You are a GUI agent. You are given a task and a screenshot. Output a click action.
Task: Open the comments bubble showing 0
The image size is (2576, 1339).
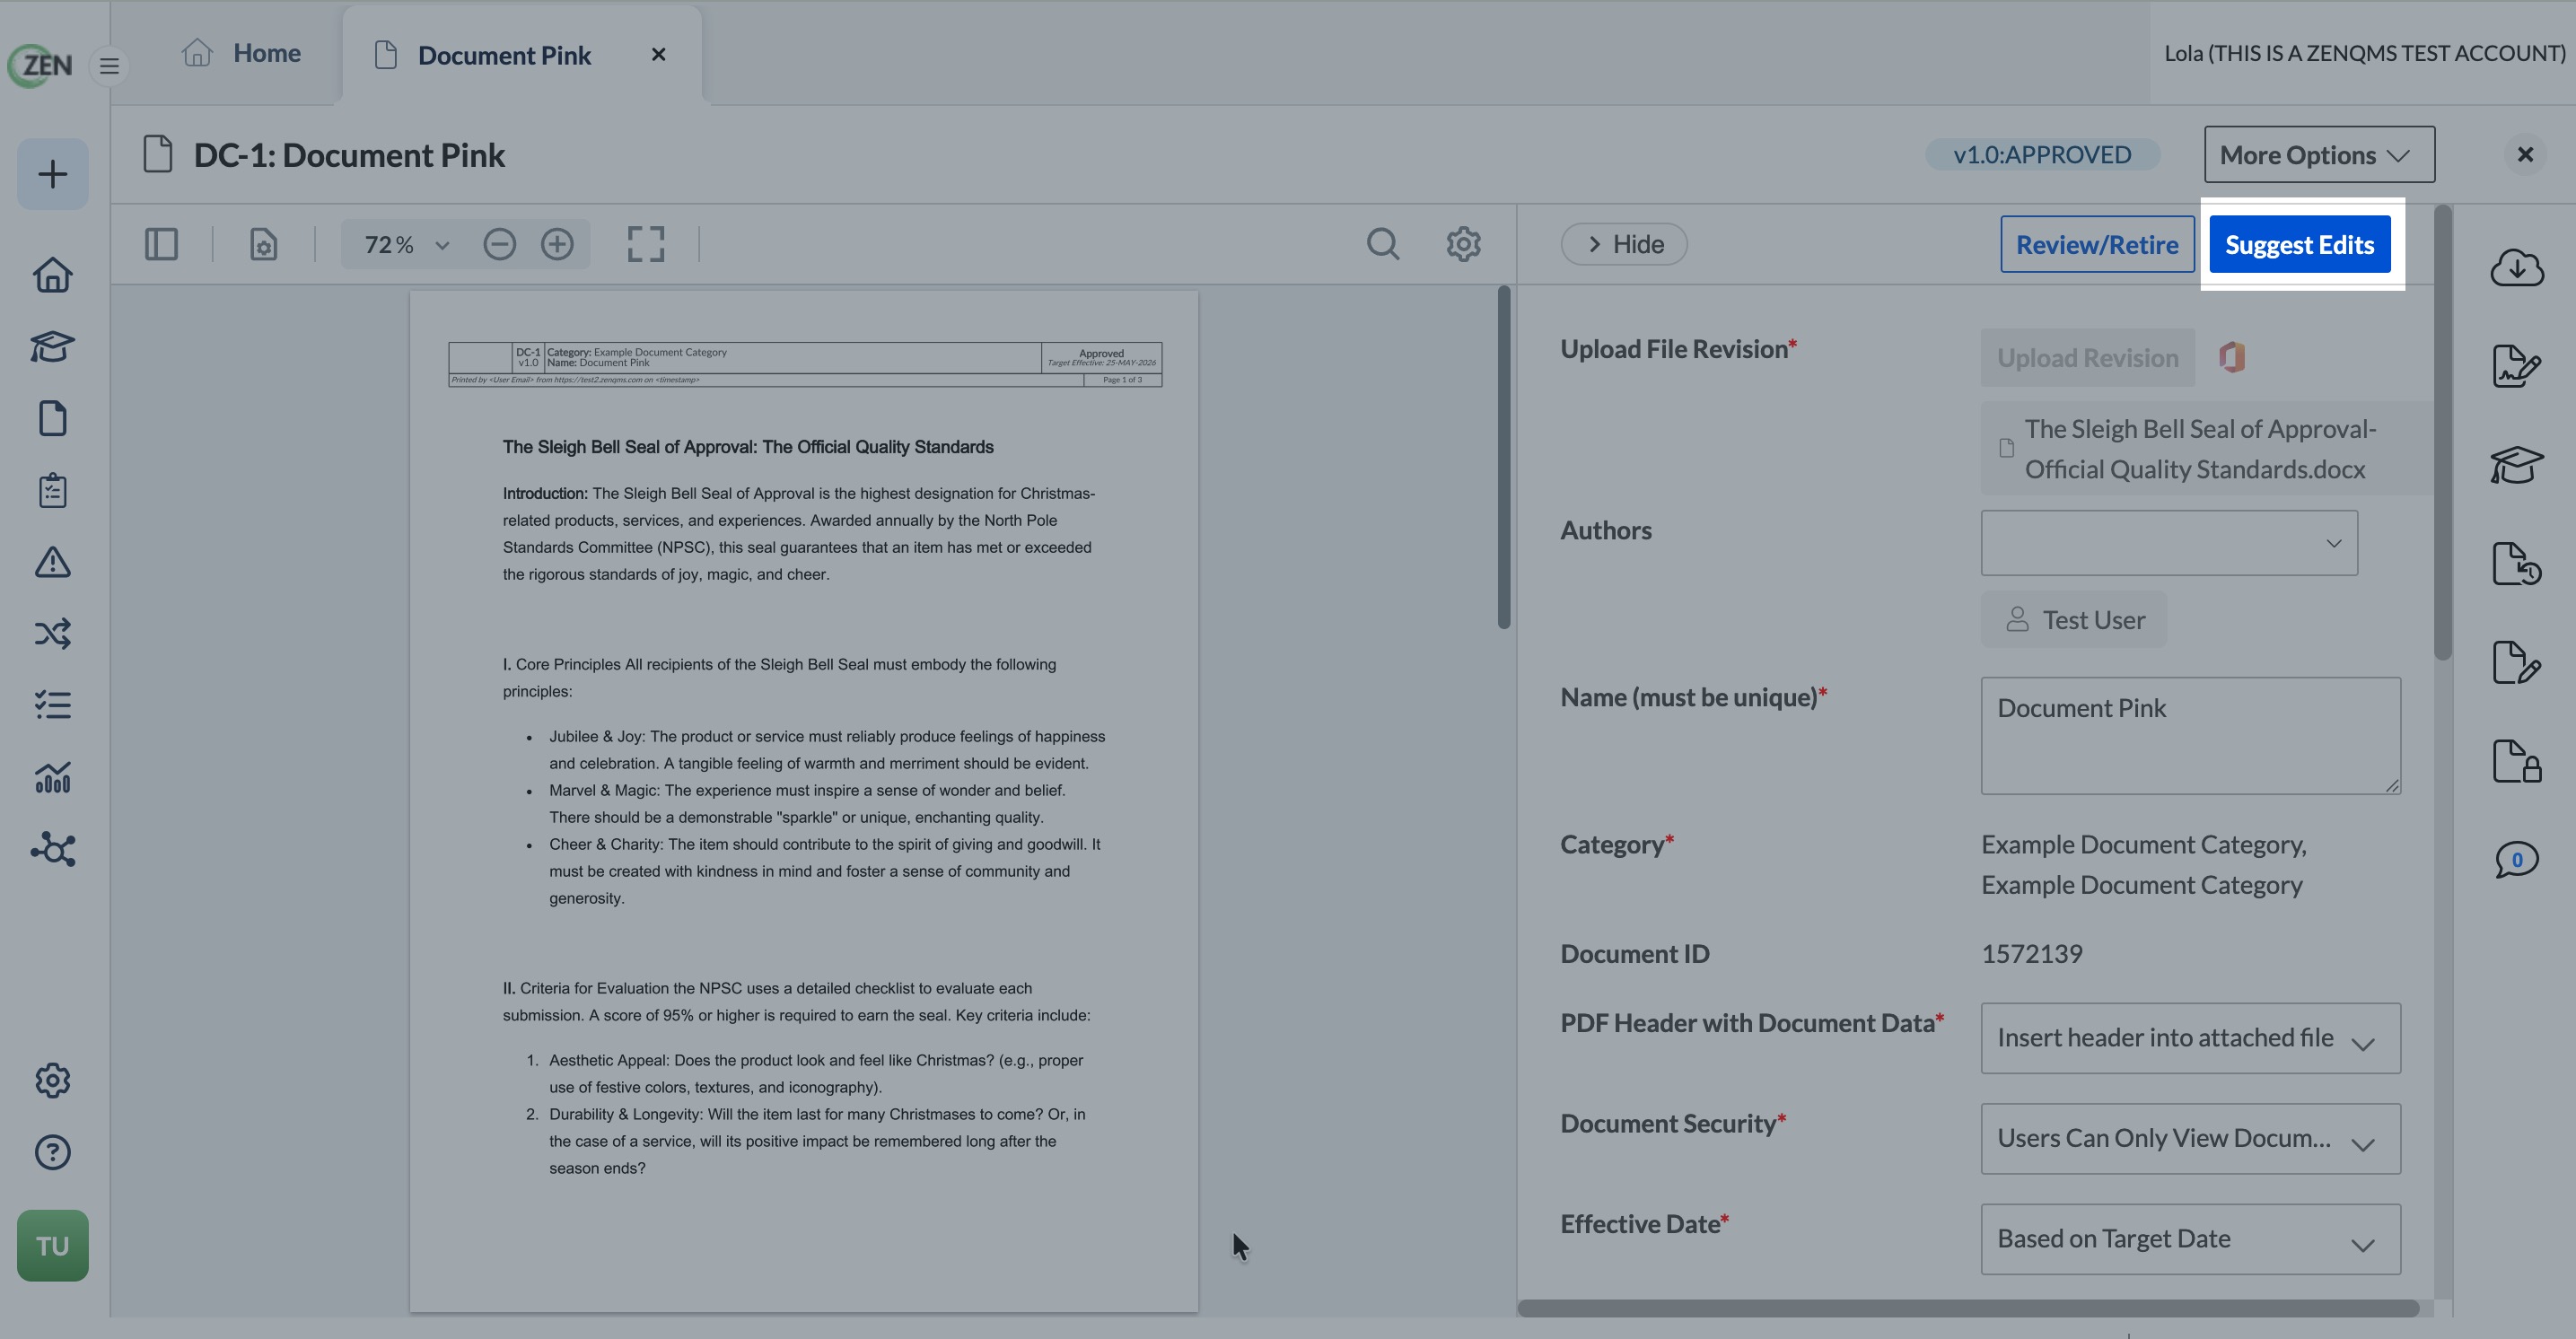click(x=2517, y=860)
